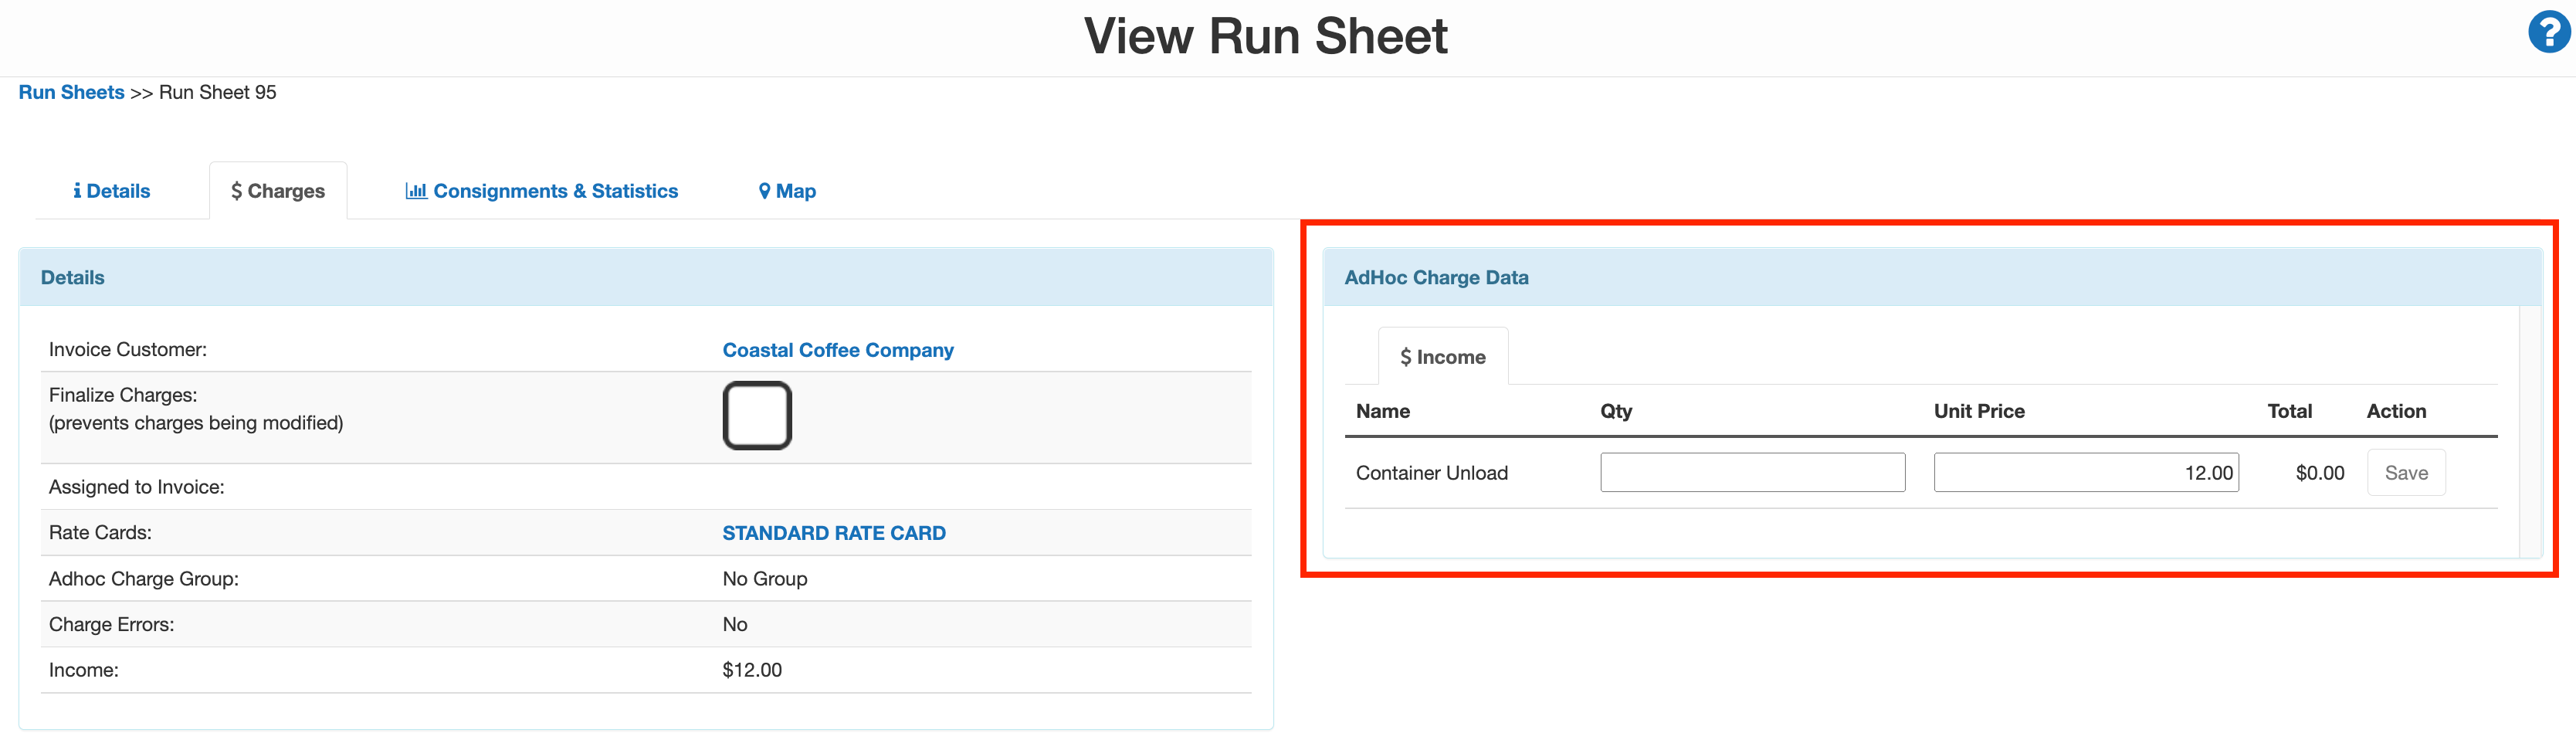Click the Container Unload row name
Viewport: 2576px width, 740px height.
[x=1431, y=473]
